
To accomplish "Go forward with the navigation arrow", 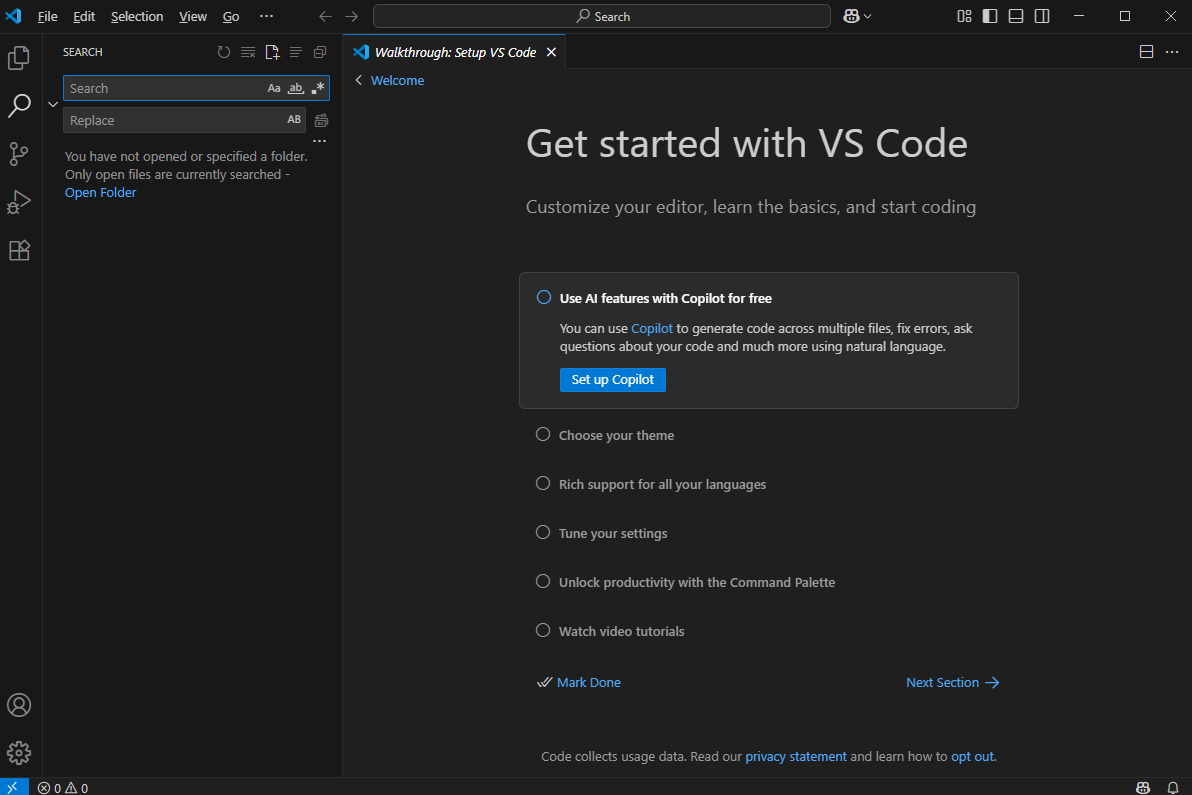I will (351, 16).
